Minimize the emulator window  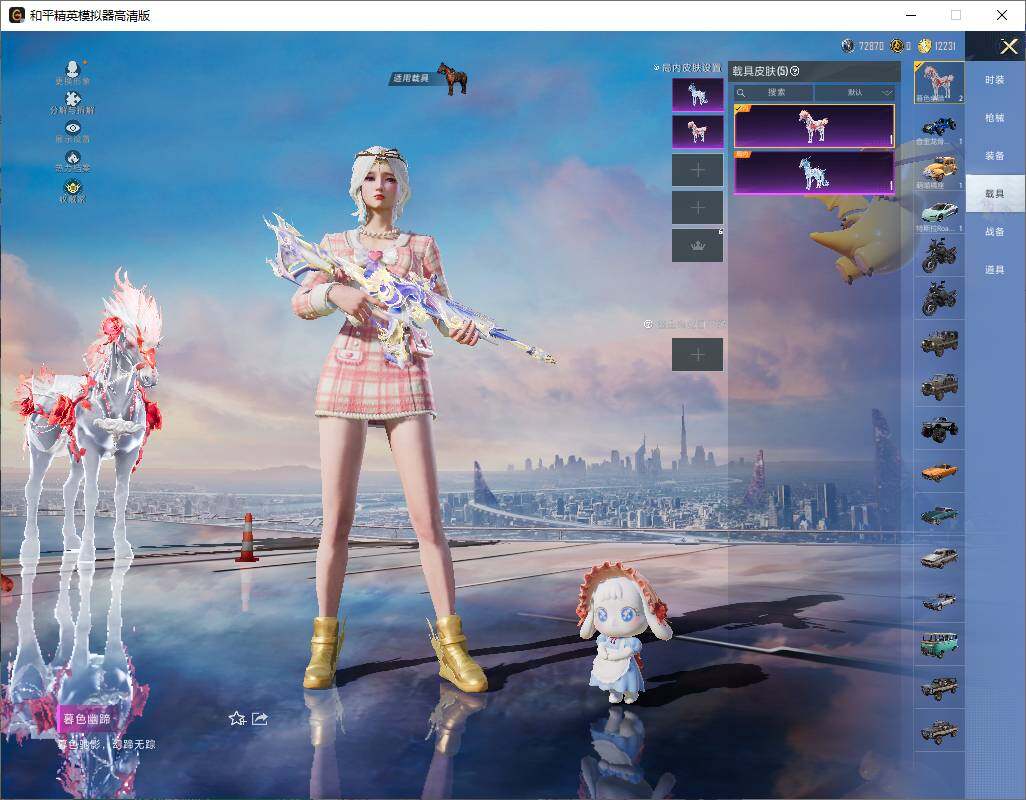pos(911,15)
